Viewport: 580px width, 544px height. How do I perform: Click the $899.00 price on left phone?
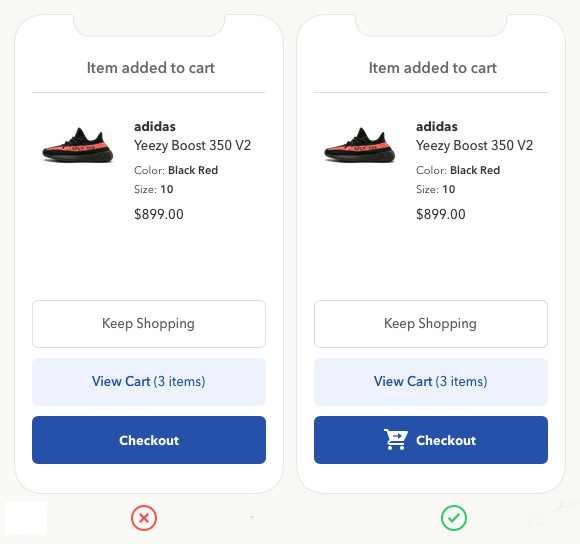pyautogui.click(x=159, y=214)
